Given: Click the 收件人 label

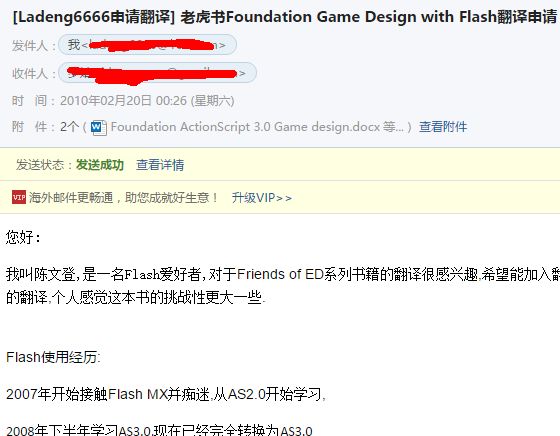Looking at the screenshot, I should [34, 73].
